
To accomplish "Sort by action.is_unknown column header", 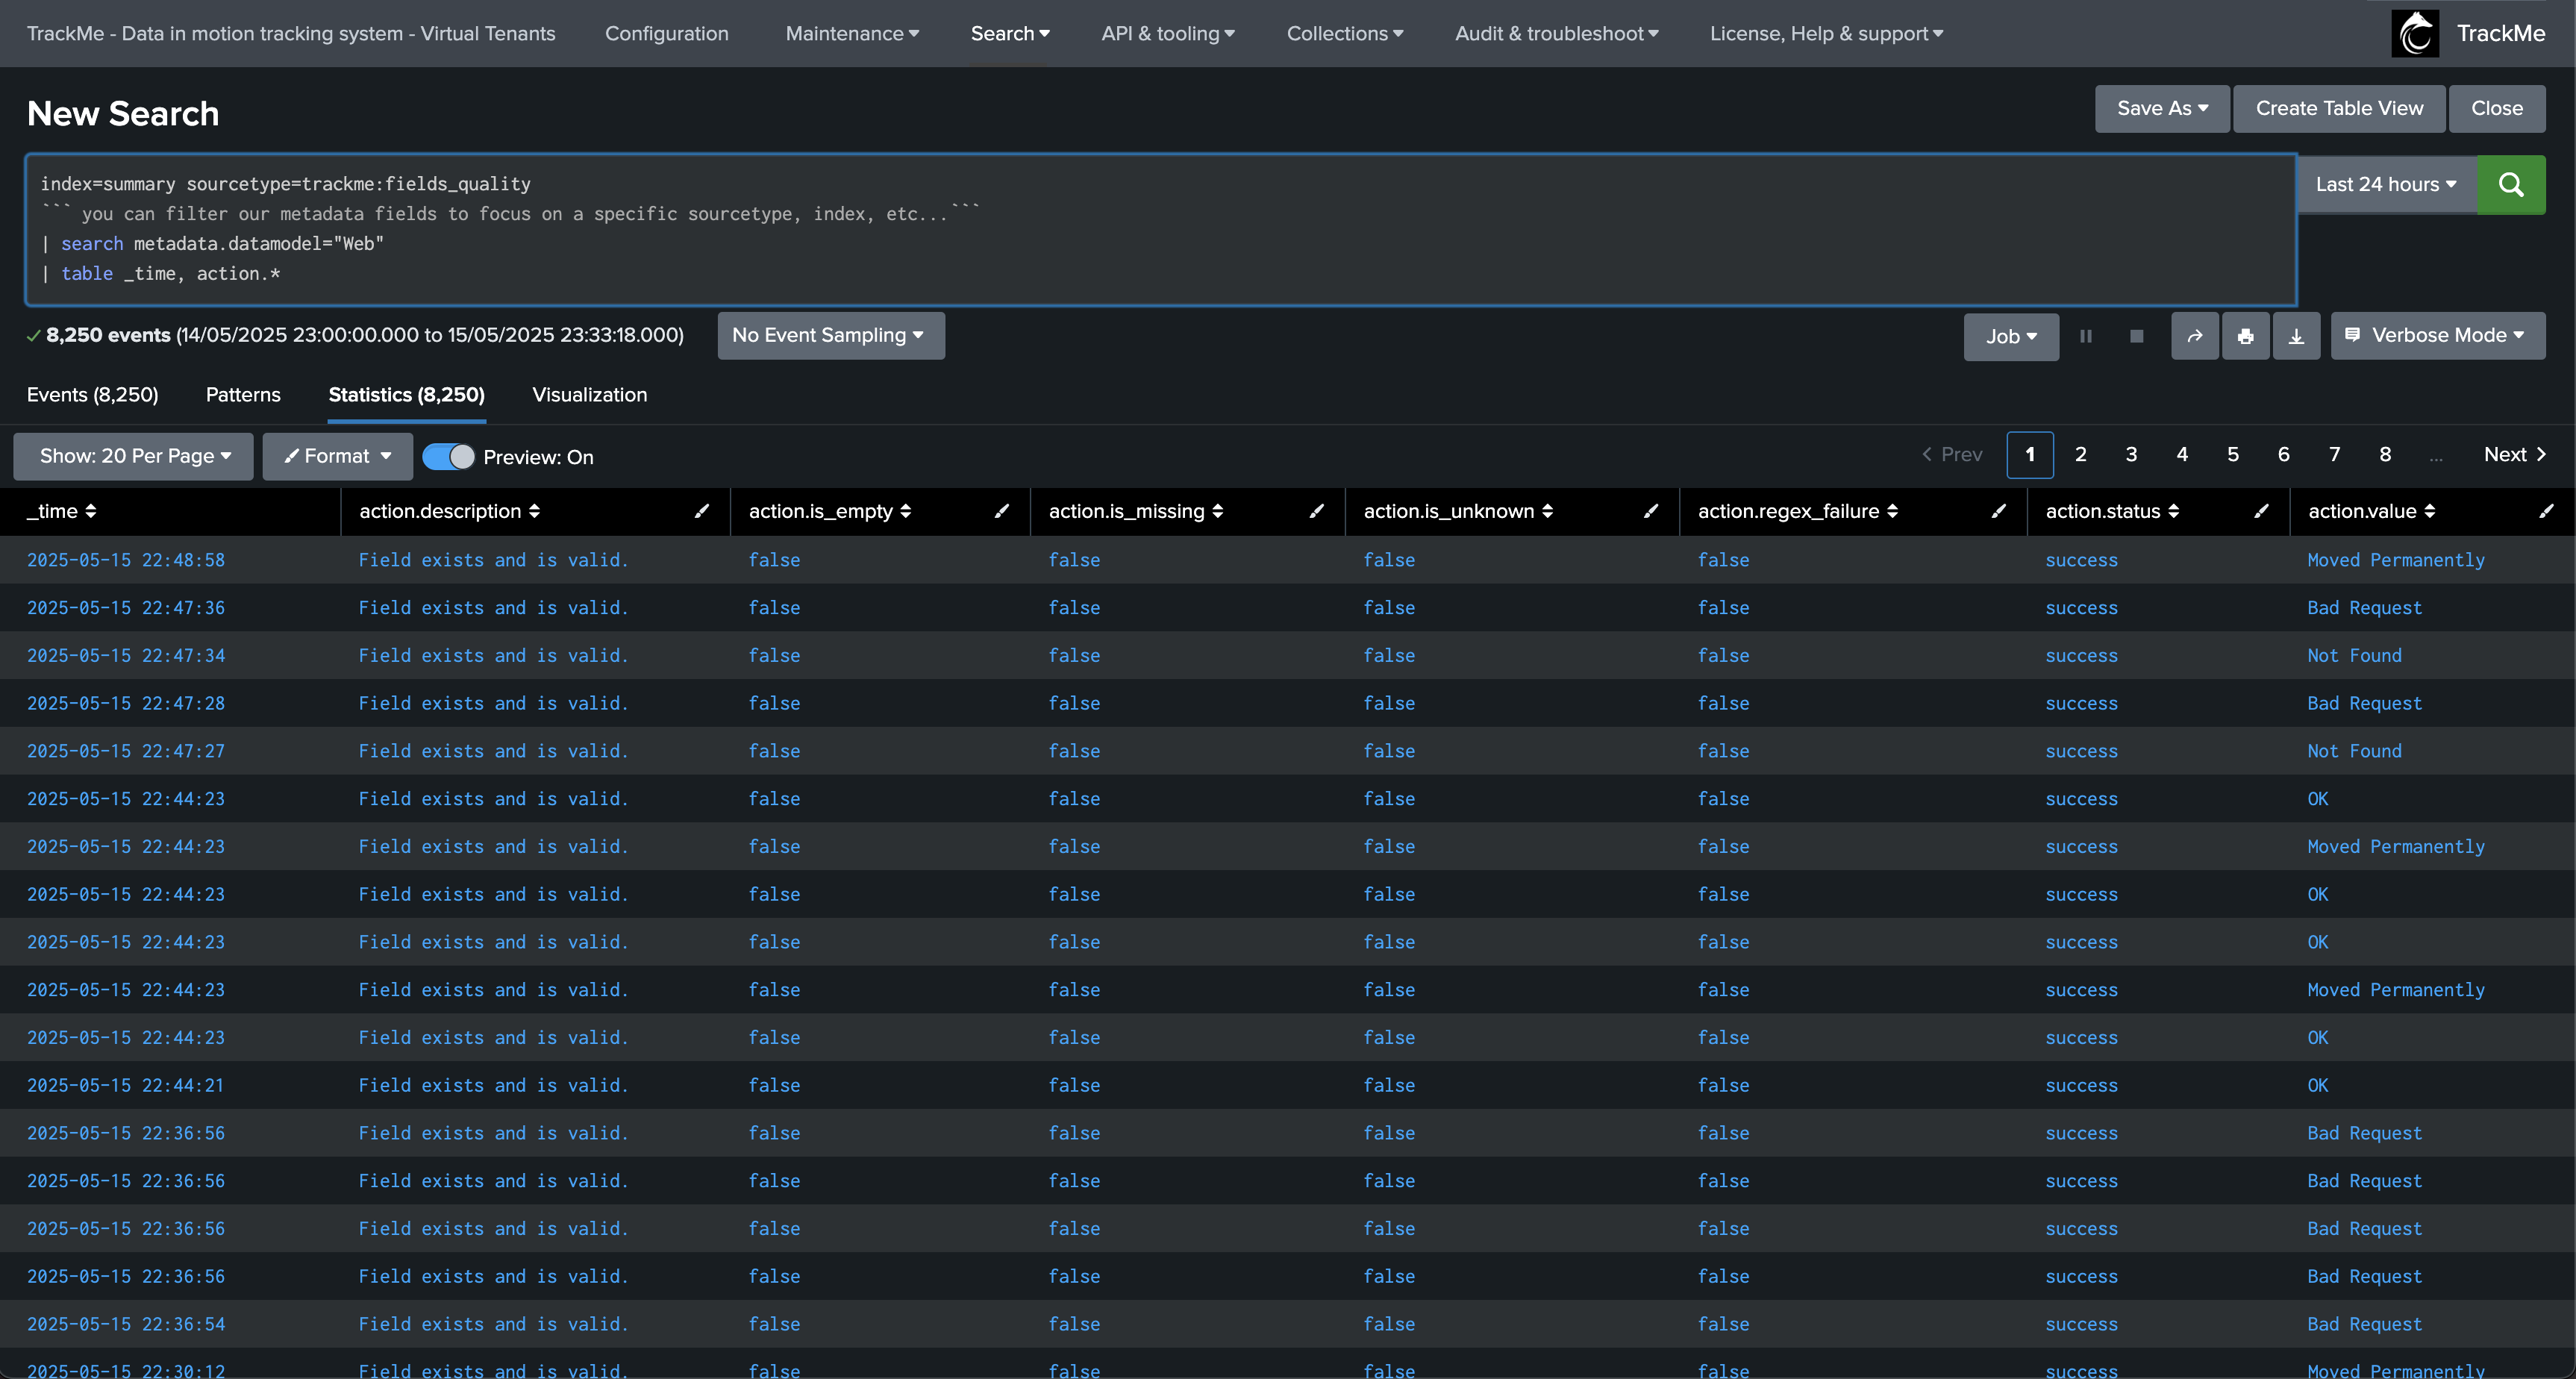I will point(1458,511).
